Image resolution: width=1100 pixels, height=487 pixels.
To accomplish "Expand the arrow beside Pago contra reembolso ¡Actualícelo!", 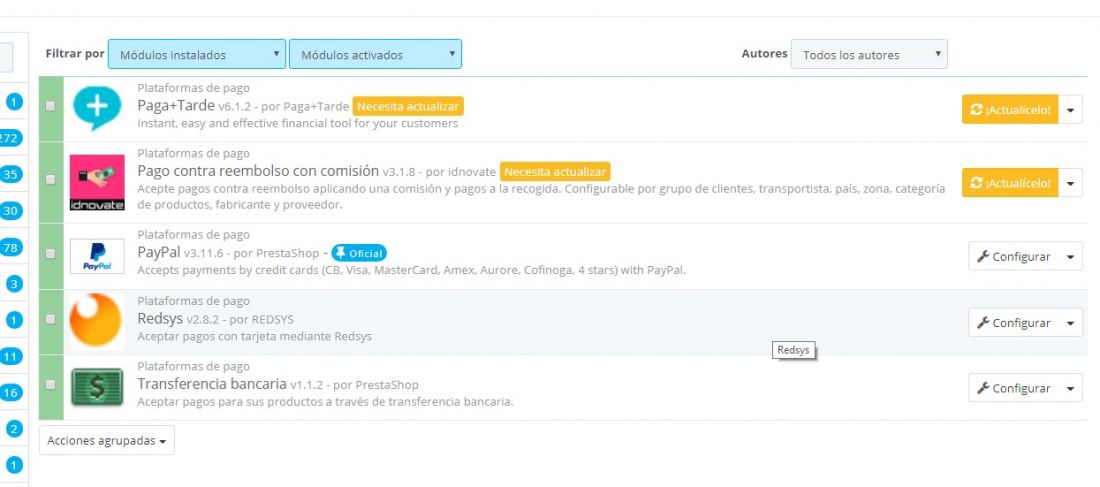I will point(1071,182).
